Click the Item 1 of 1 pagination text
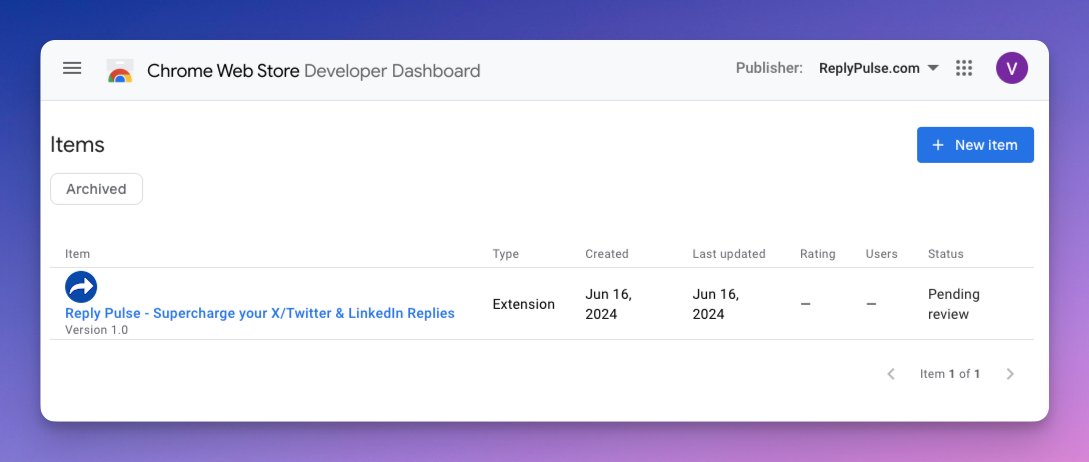The image size is (1089, 462). point(950,374)
